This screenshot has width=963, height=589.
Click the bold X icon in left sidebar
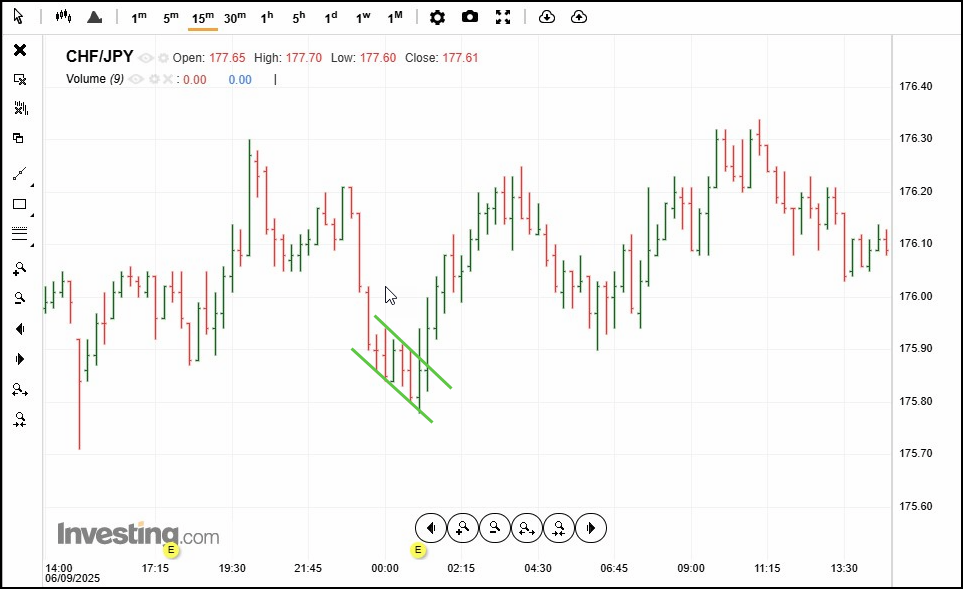20,50
